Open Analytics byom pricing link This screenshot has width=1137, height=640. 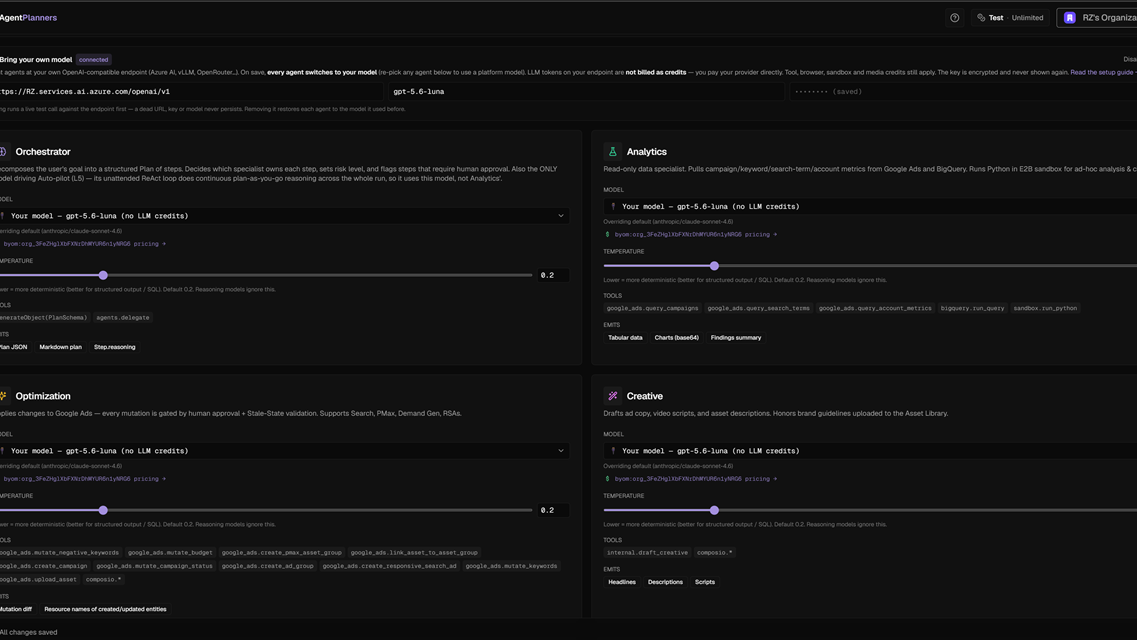[x=695, y=234]
